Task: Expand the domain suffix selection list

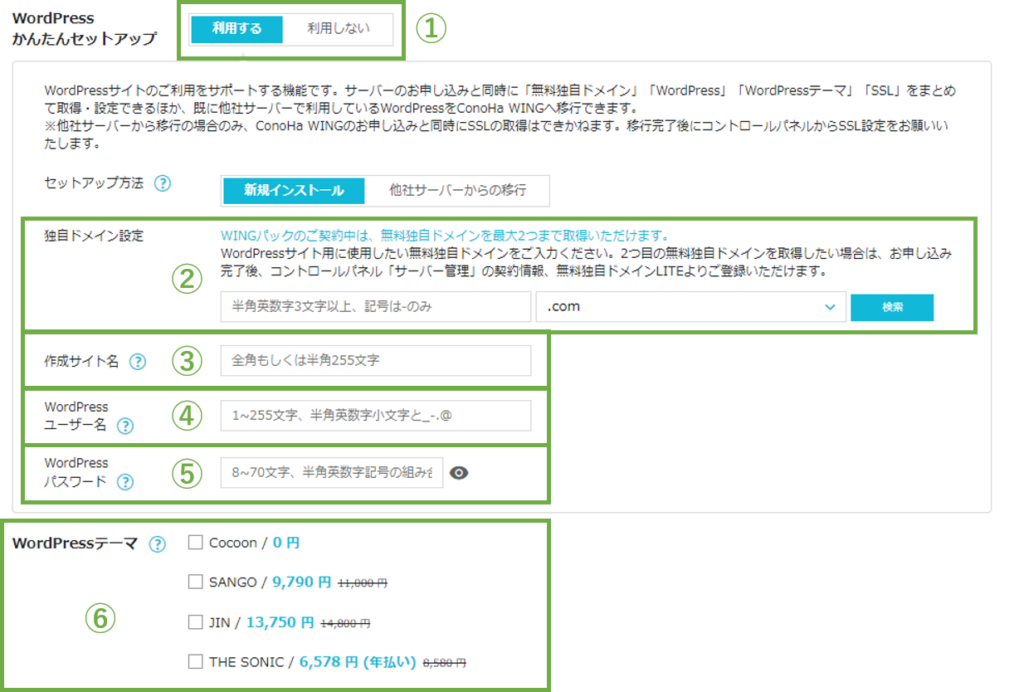Action: coord(829,306)
